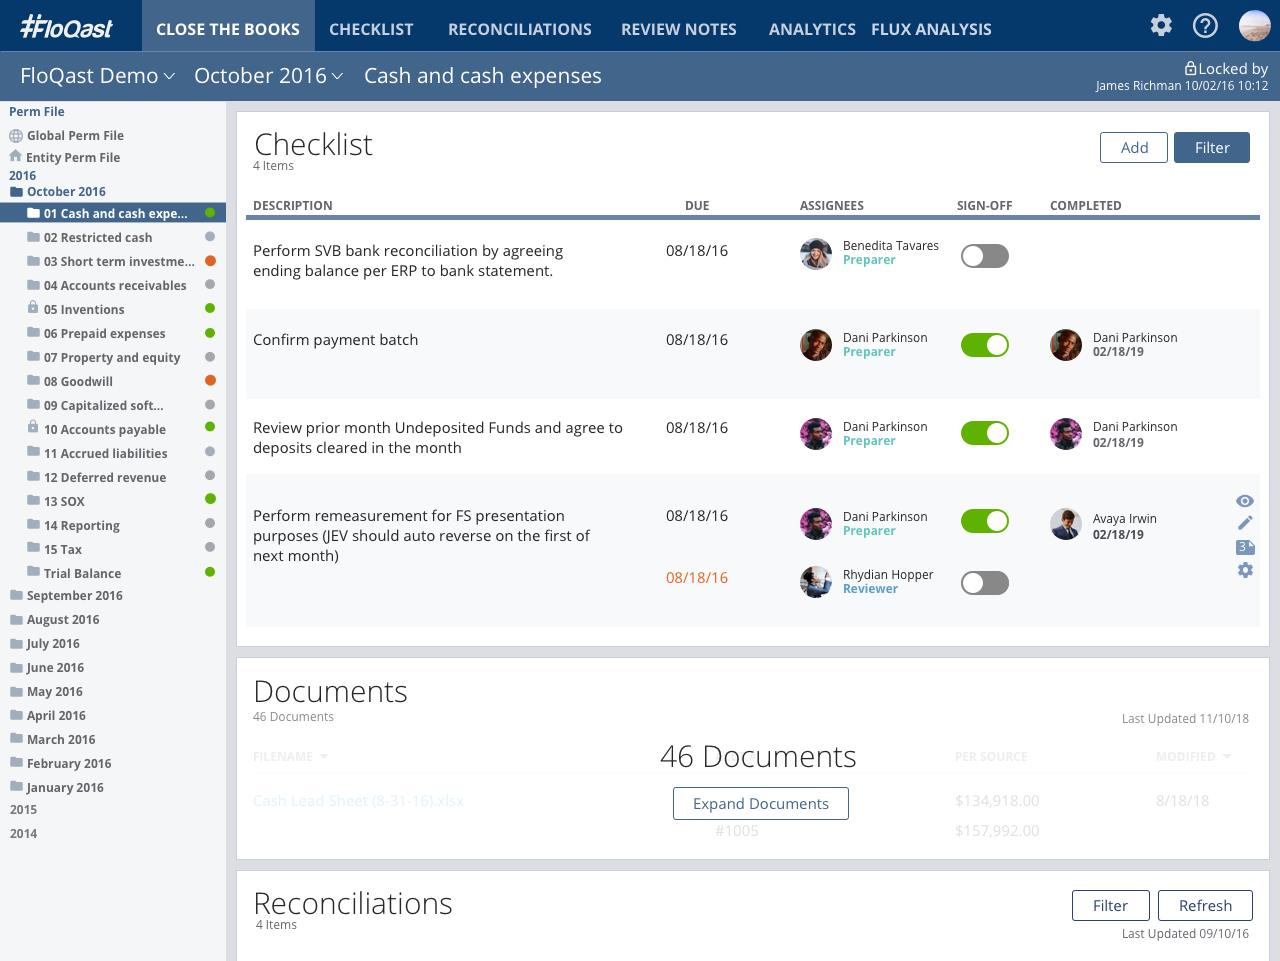Click green status dot for 13 SOX
This screenshot has height=961, width=1280.
point(210,499)
